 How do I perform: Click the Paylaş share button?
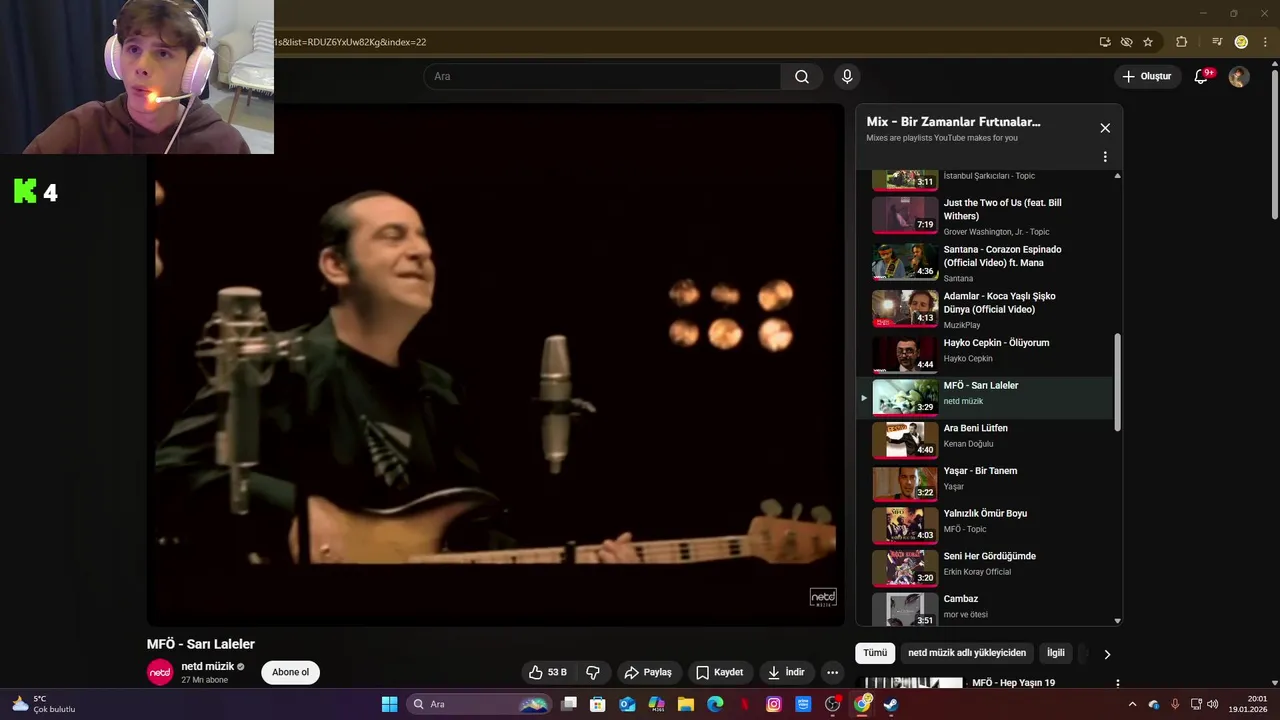click(x=648, y=672)
